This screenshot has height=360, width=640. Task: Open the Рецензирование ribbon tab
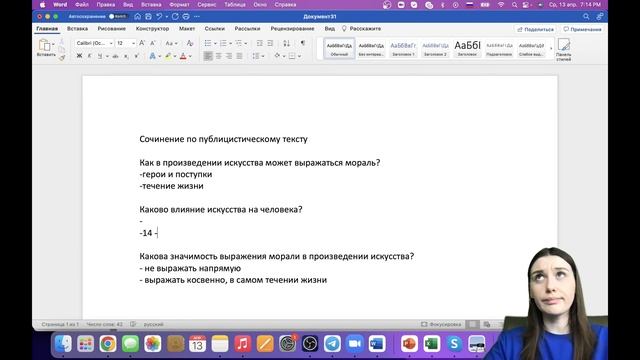(292, 29)
